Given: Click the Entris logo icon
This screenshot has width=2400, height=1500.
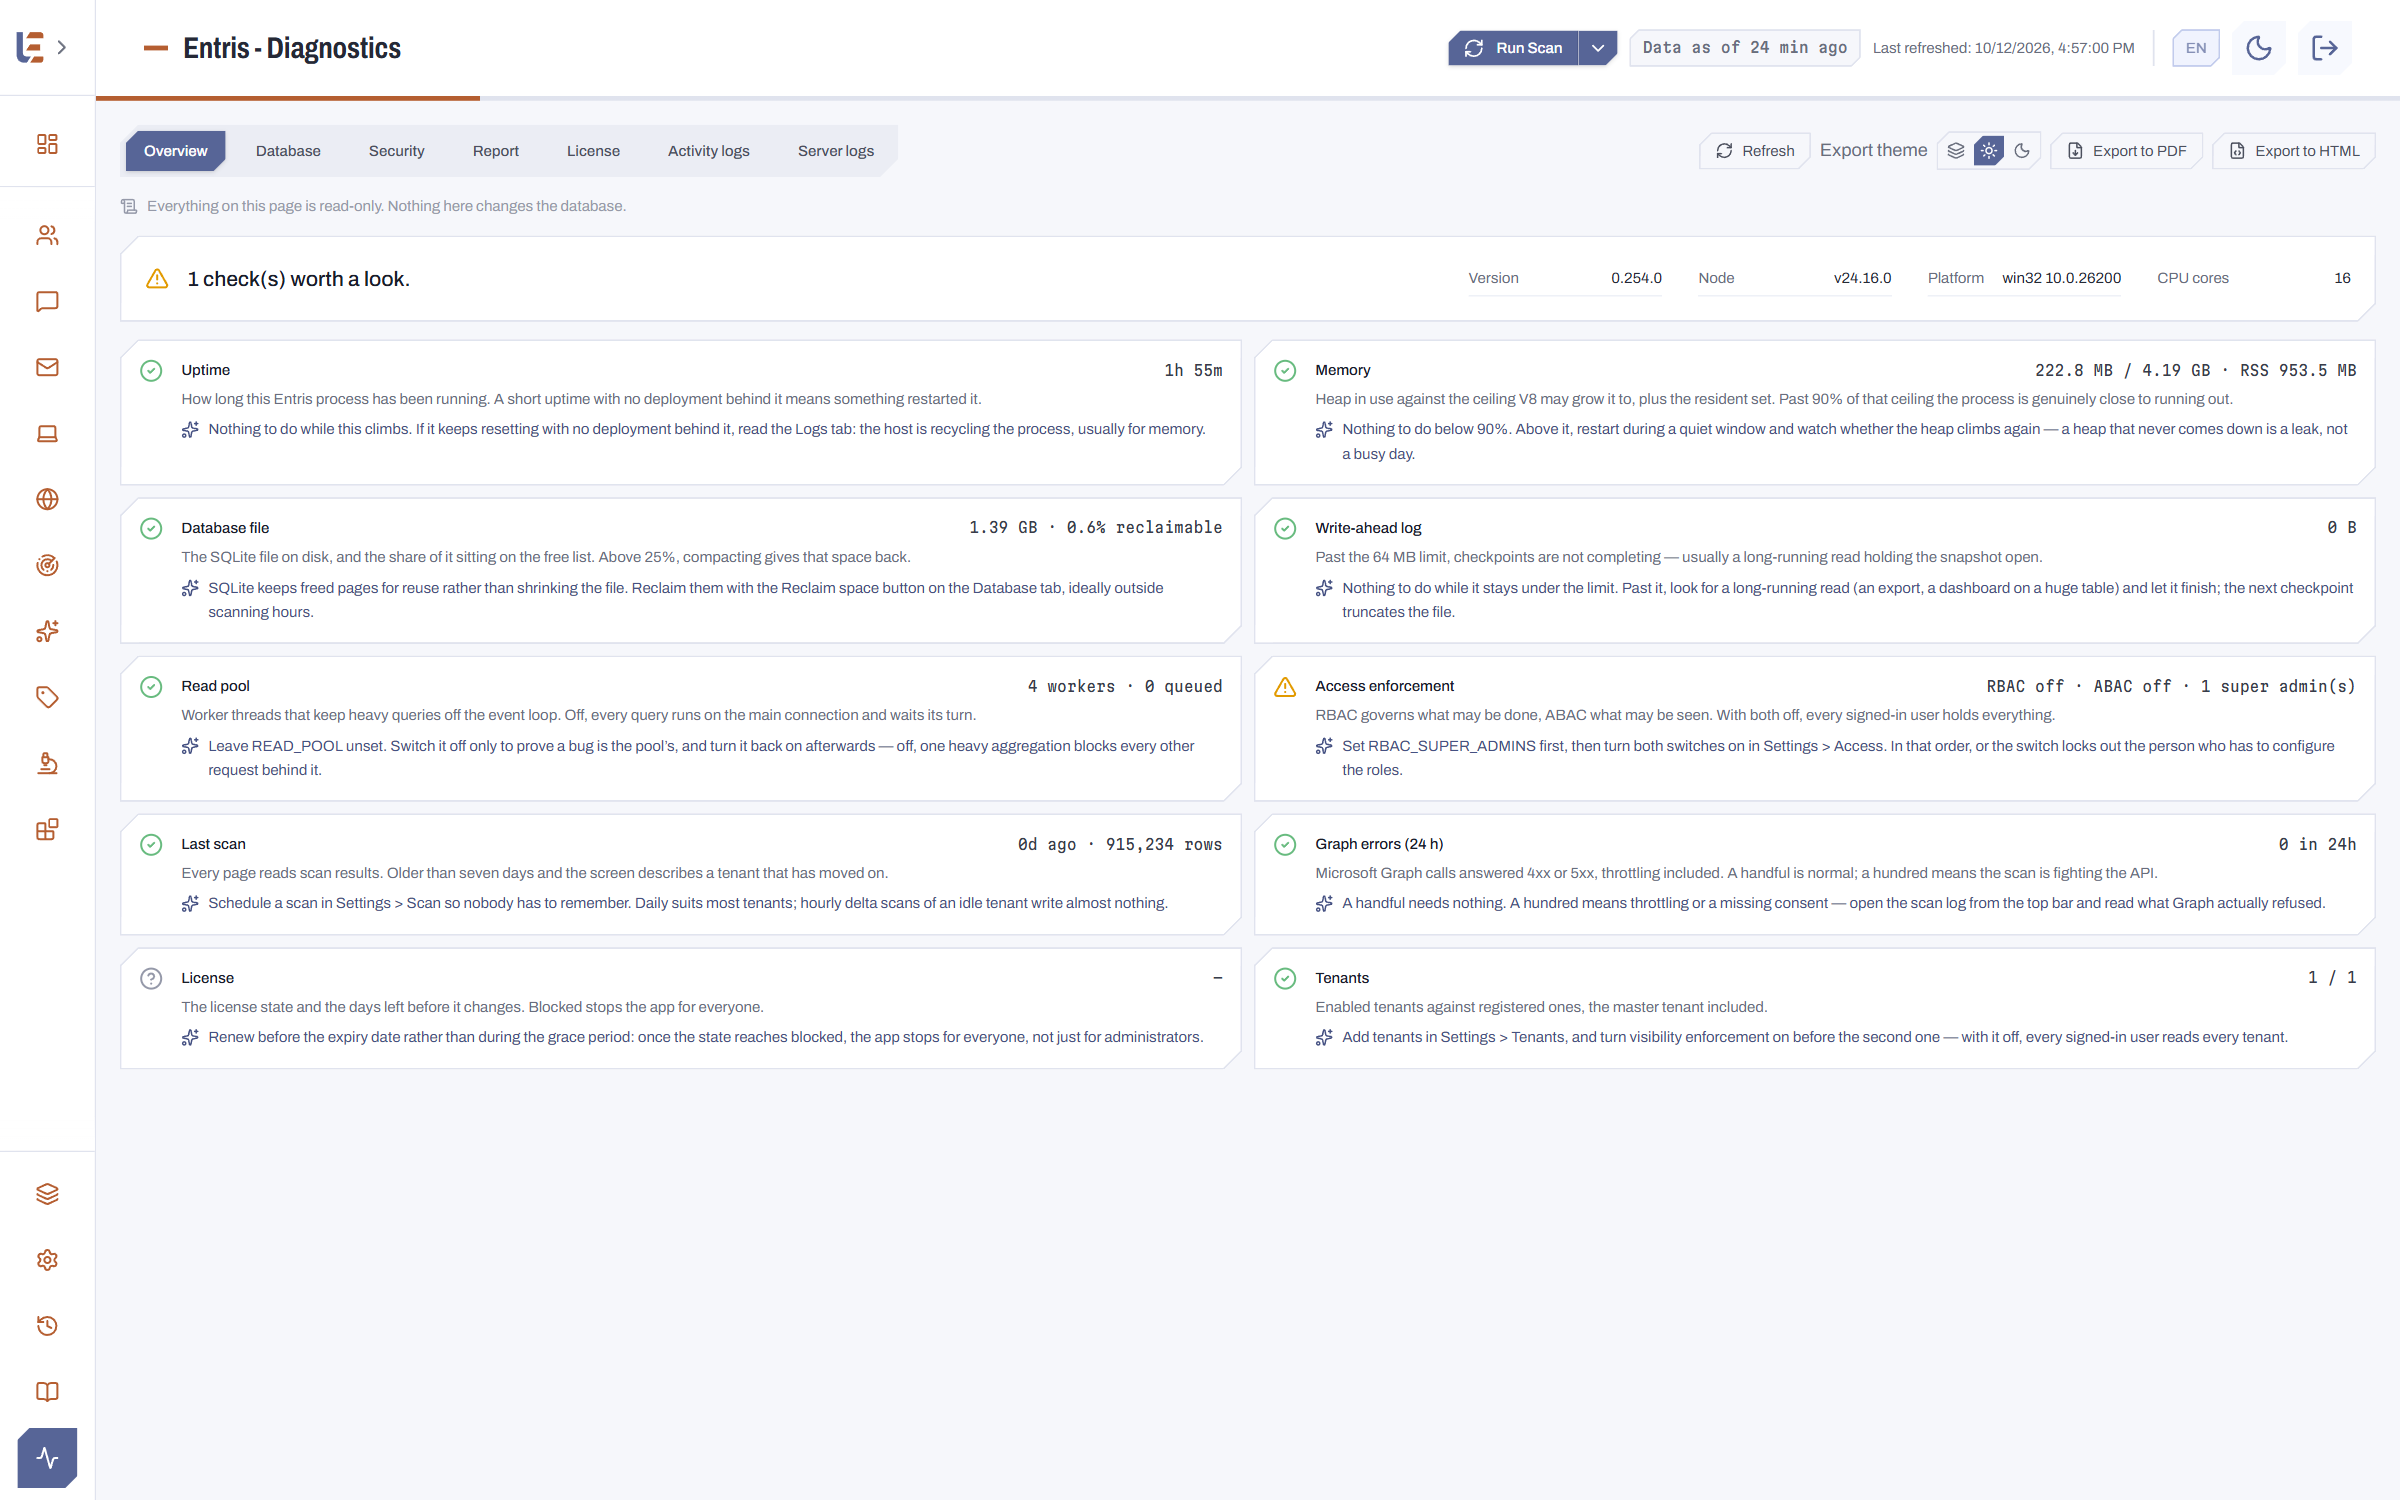Looking at the screenshot, I should [x=30, y=47].
